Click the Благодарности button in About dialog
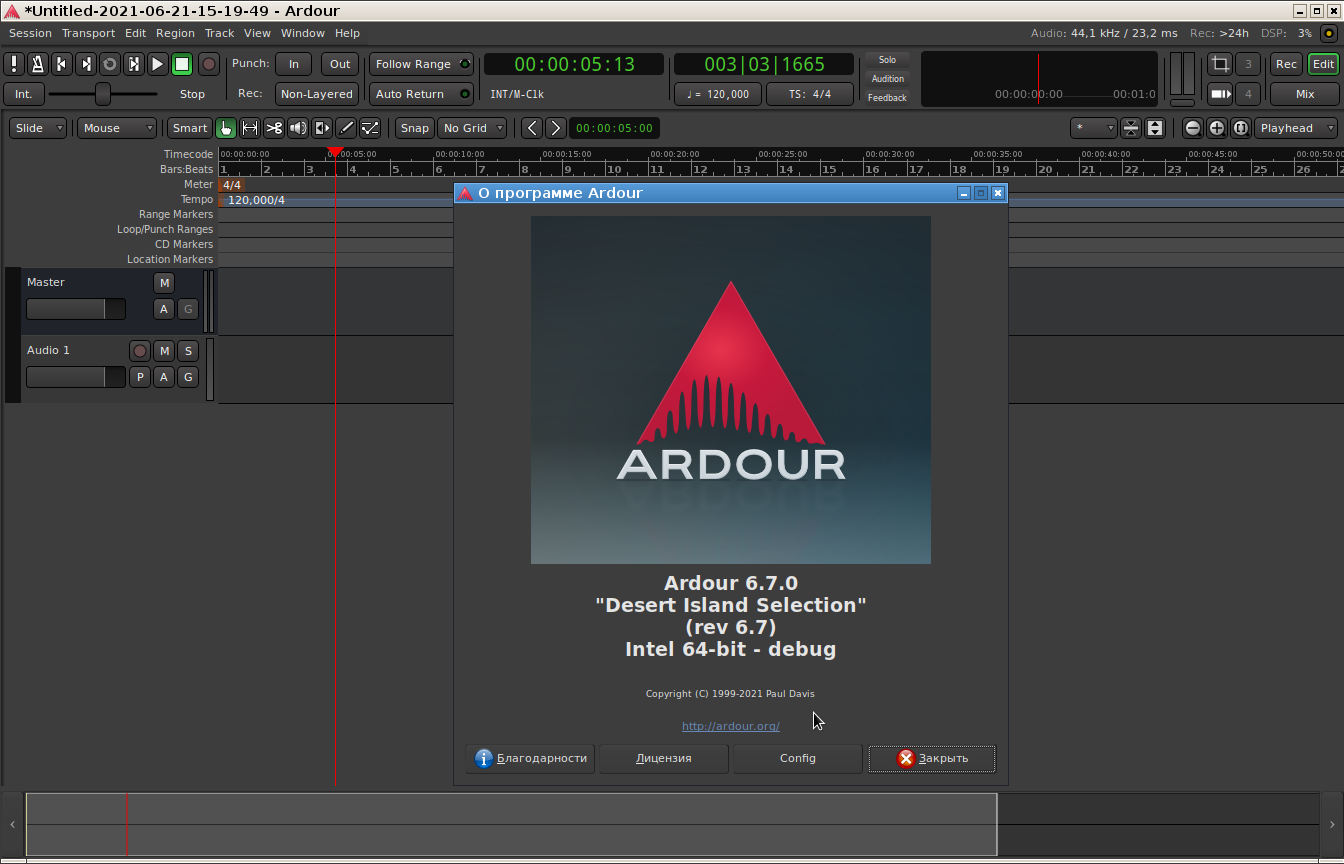This screenshot has height=864, width=1344. [x=530, y=758]
